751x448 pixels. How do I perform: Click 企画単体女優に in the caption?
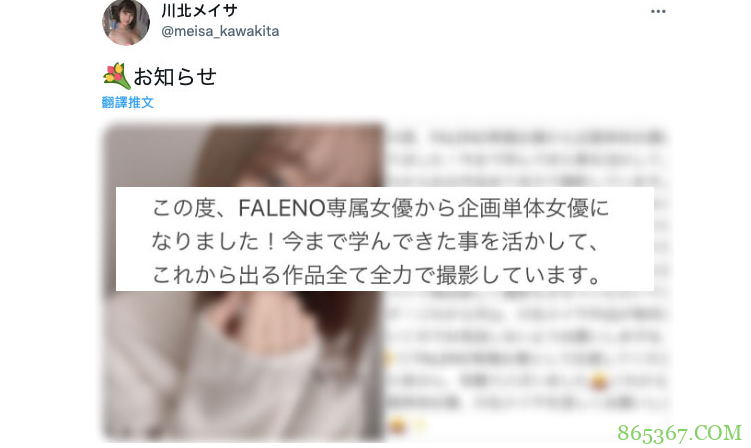click(533, 208)
